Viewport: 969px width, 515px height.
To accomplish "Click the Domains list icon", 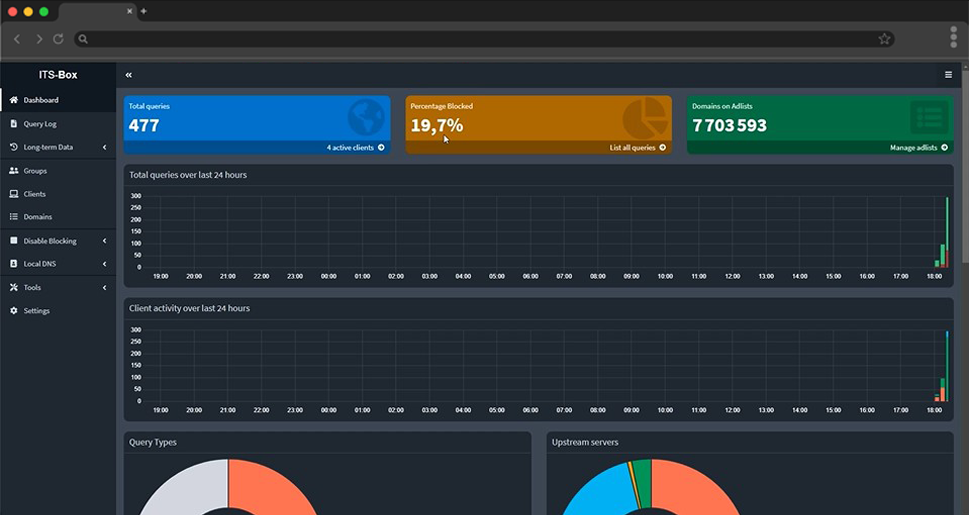I will [14, 216].
